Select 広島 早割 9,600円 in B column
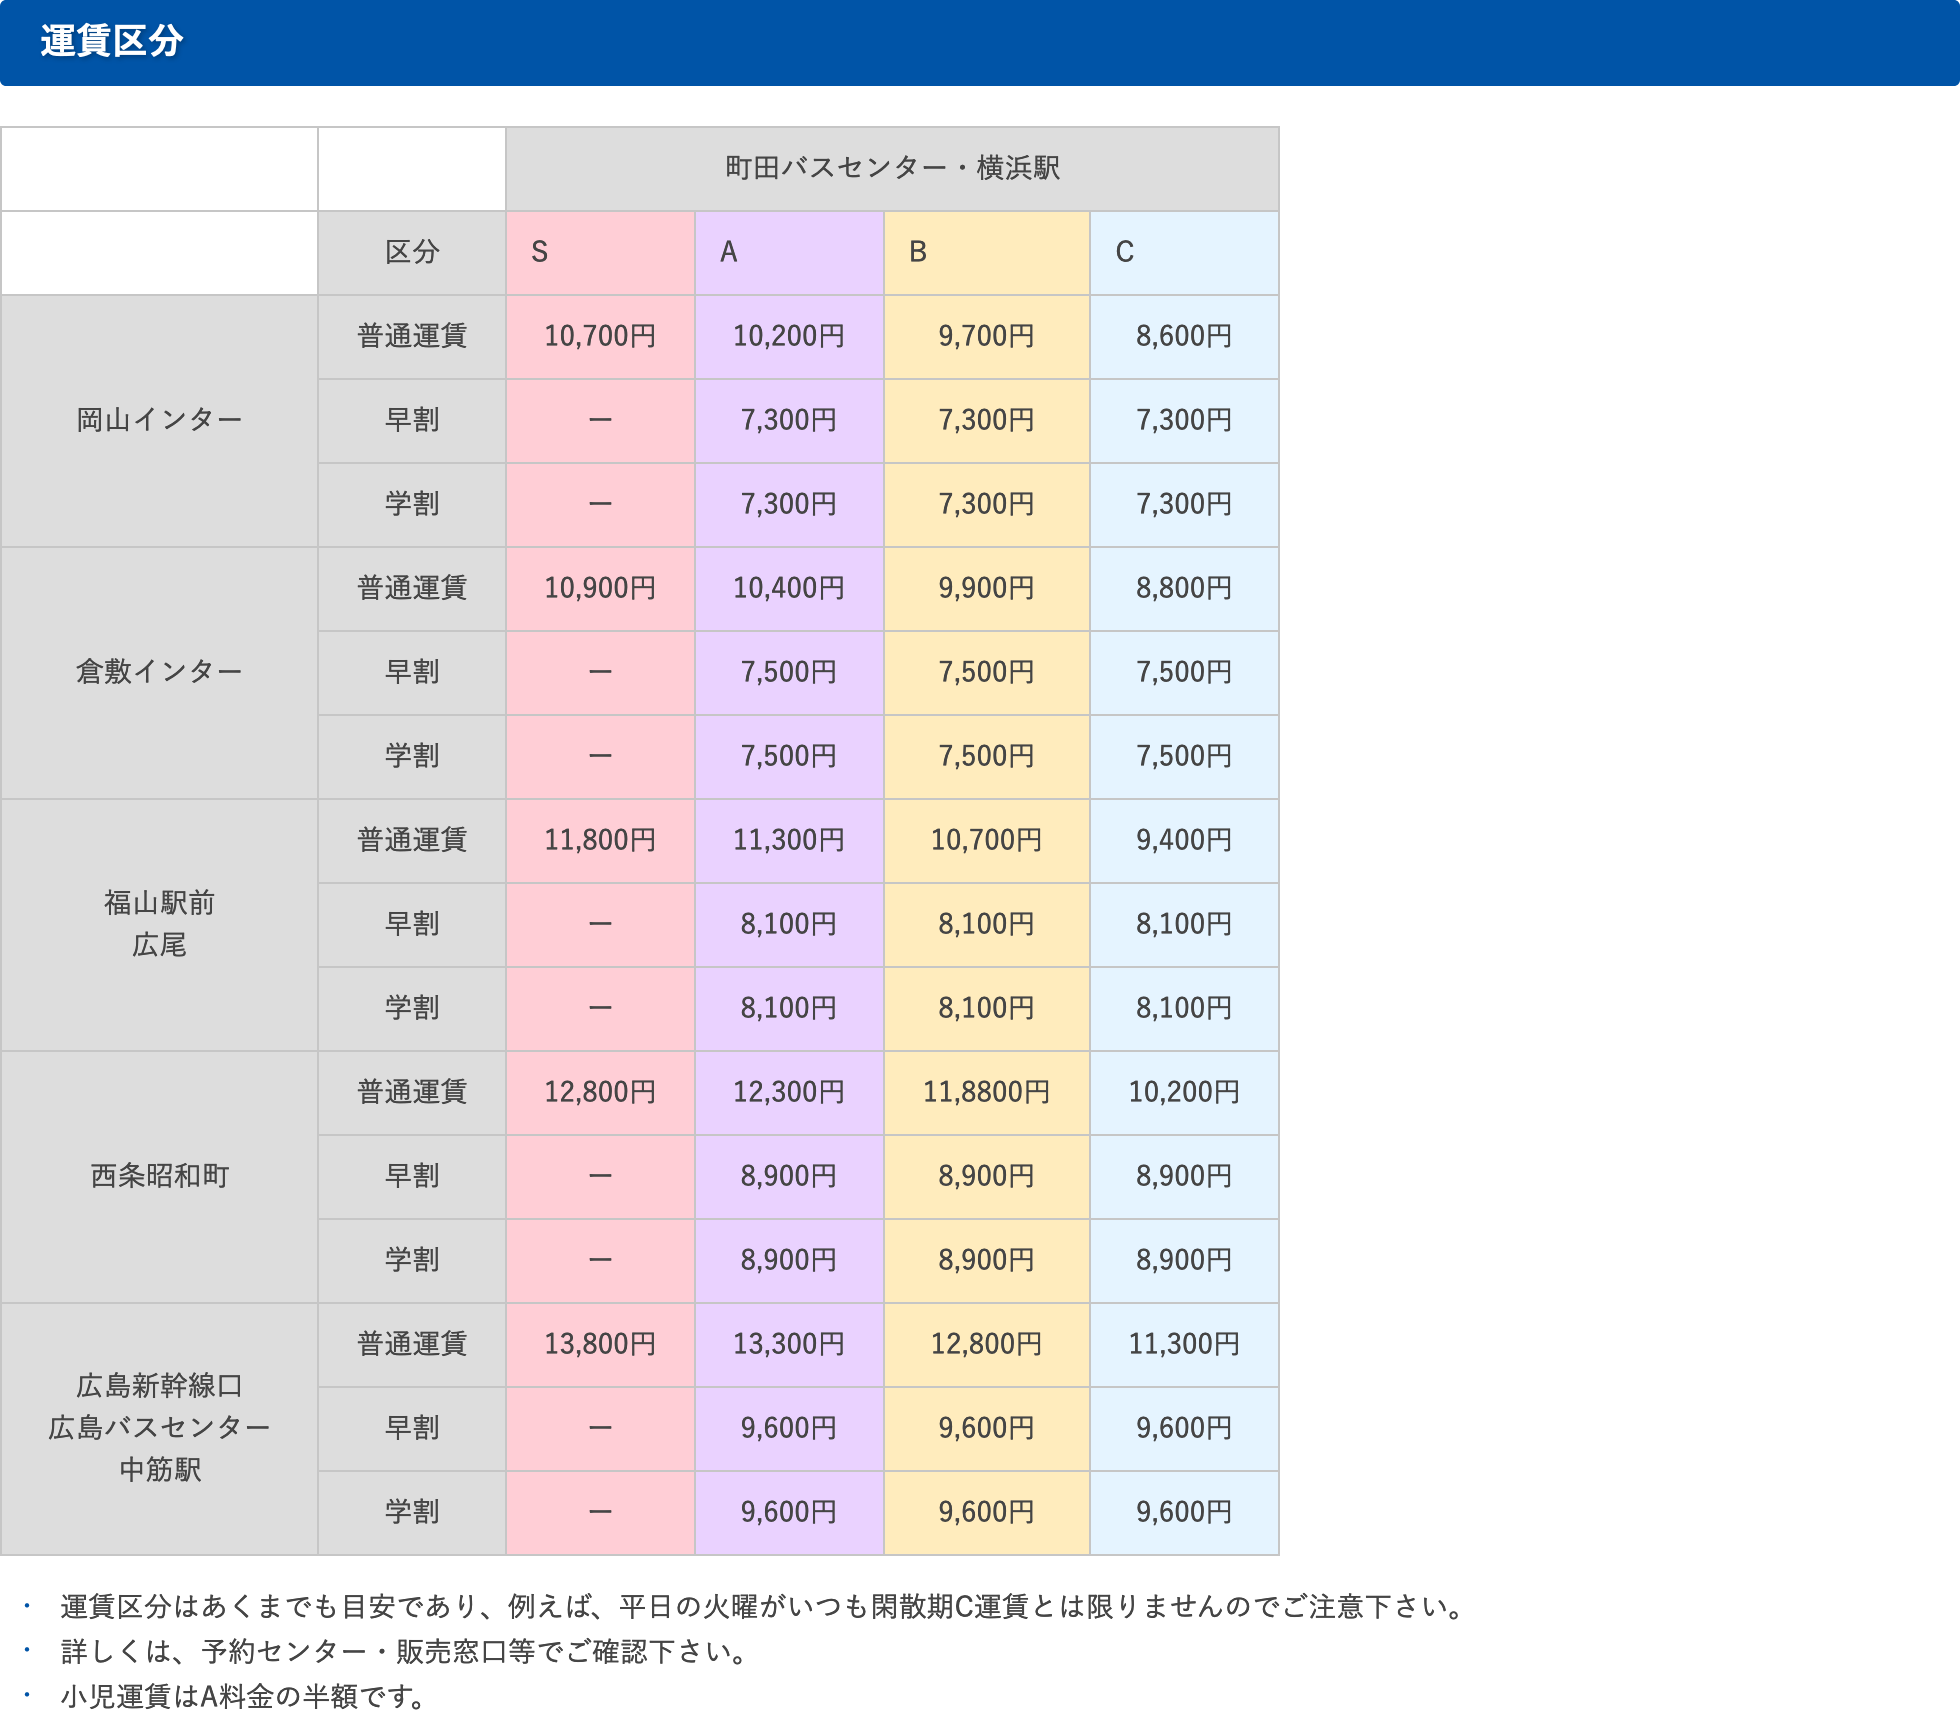This screenshot has width=1960, height=1729. [987, 1428]
